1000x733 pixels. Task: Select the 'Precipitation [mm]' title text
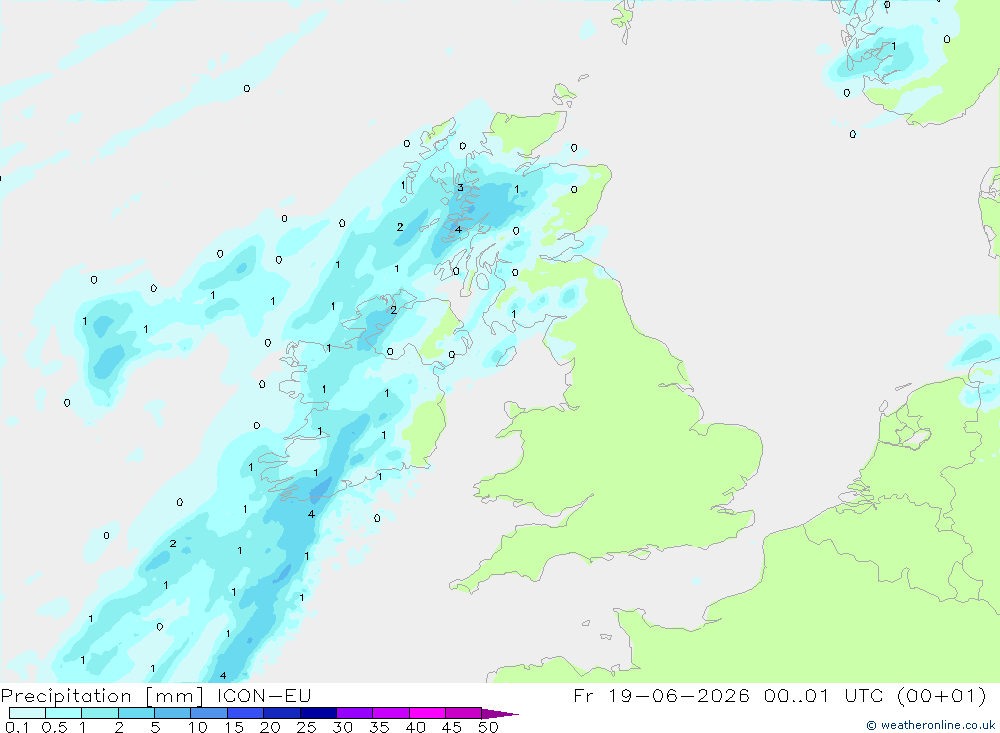click(102, 695)
